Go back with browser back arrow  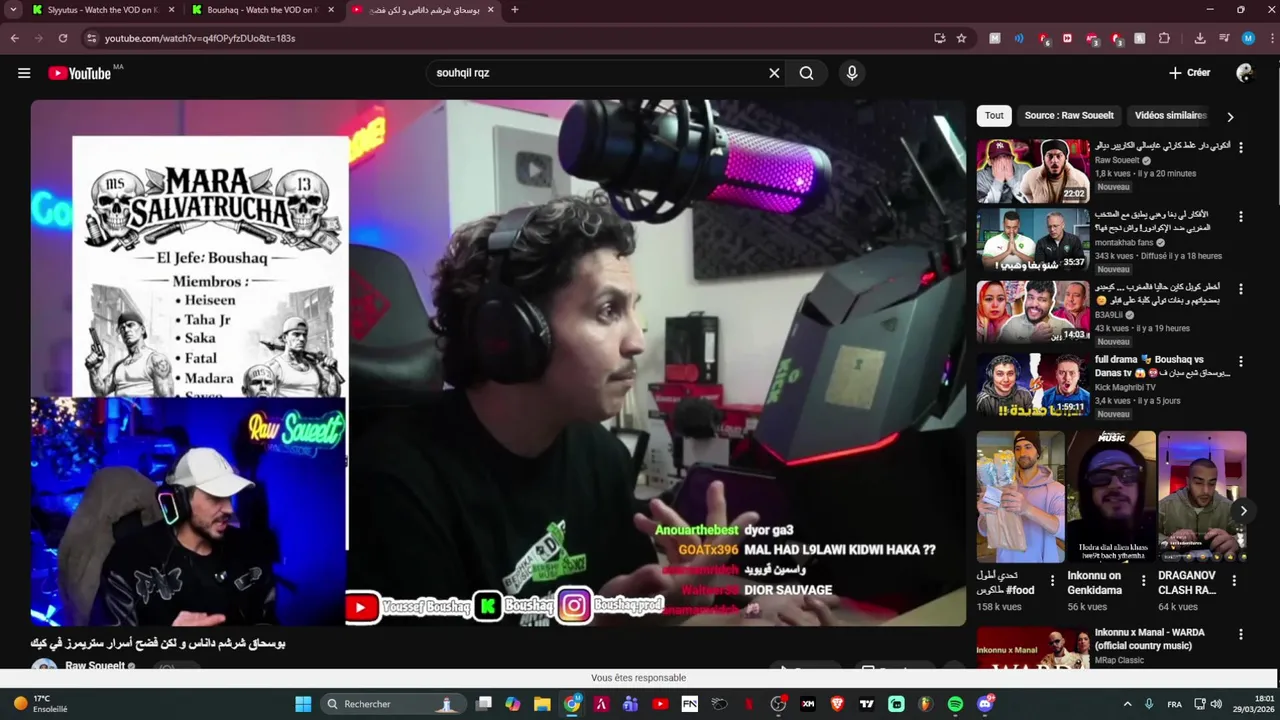click(14, 38)
